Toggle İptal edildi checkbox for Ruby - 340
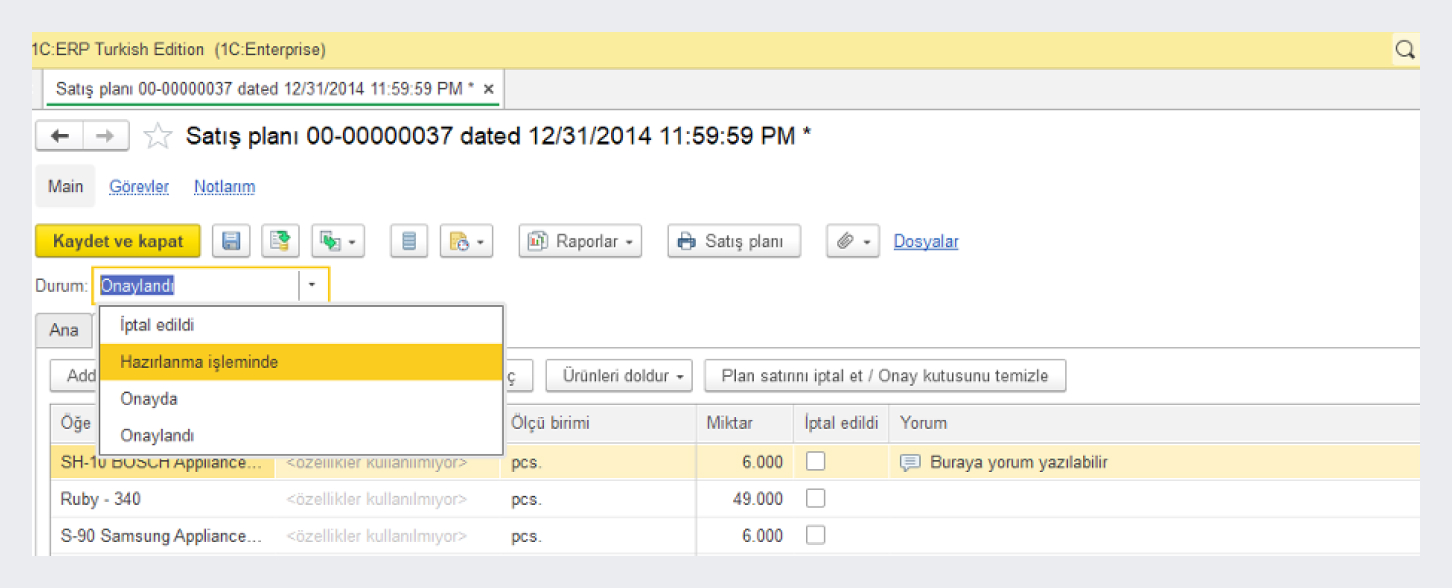The width and height of the screenshot is (1452, 588). tap(815, 499)
